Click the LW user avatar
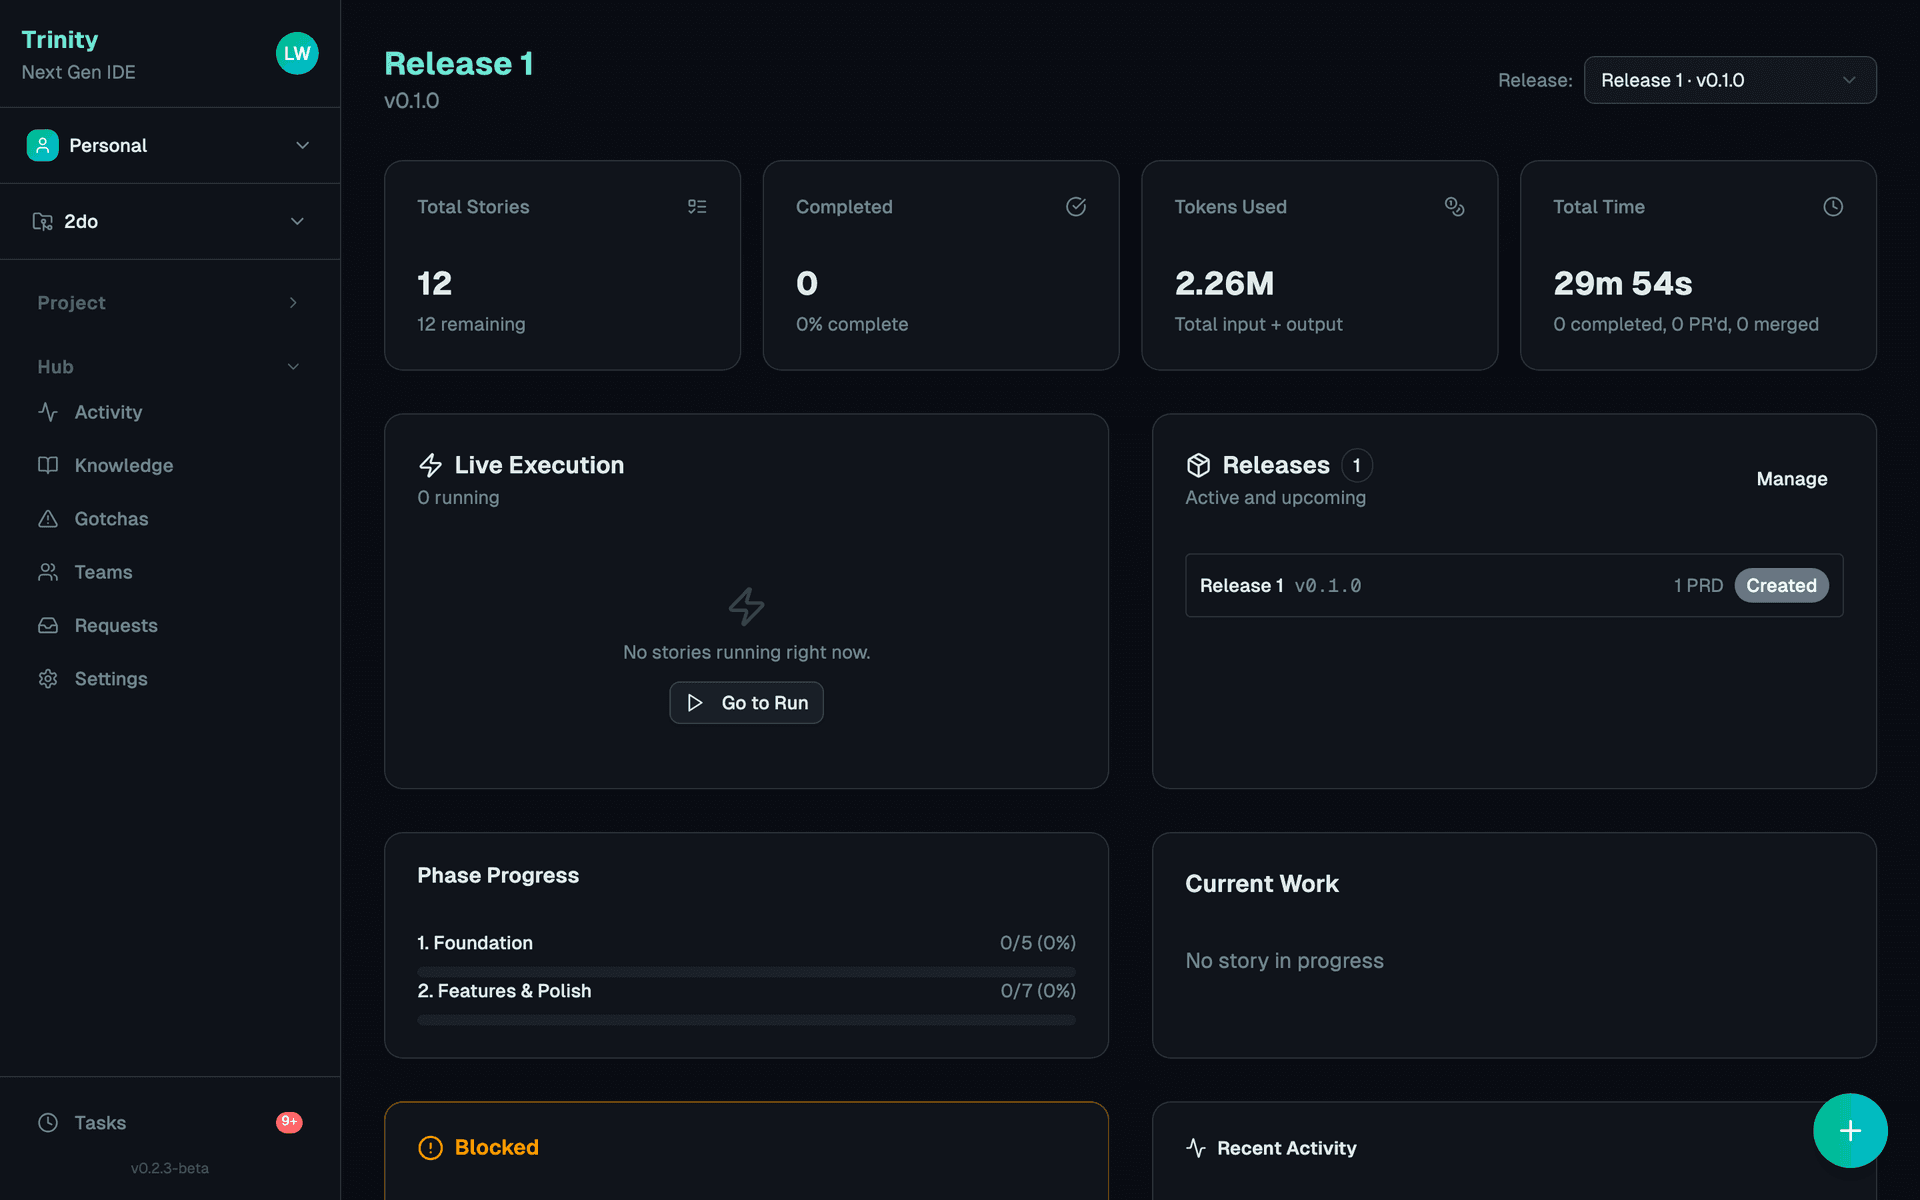 tap(297, 54)
